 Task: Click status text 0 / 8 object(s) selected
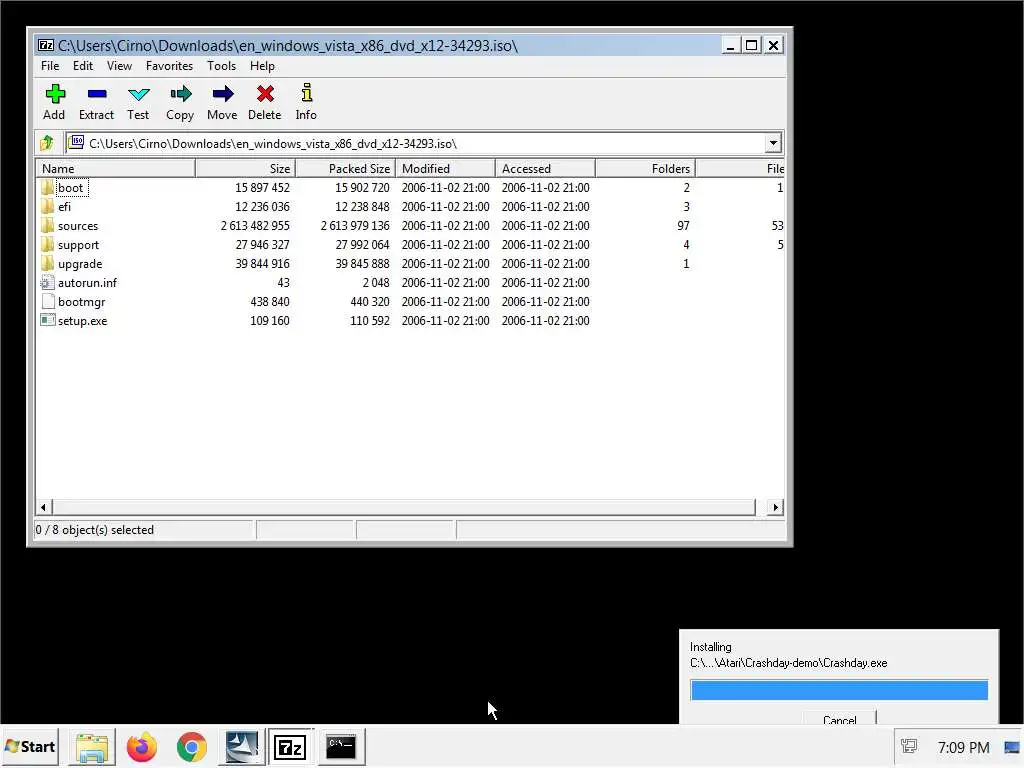95,530
